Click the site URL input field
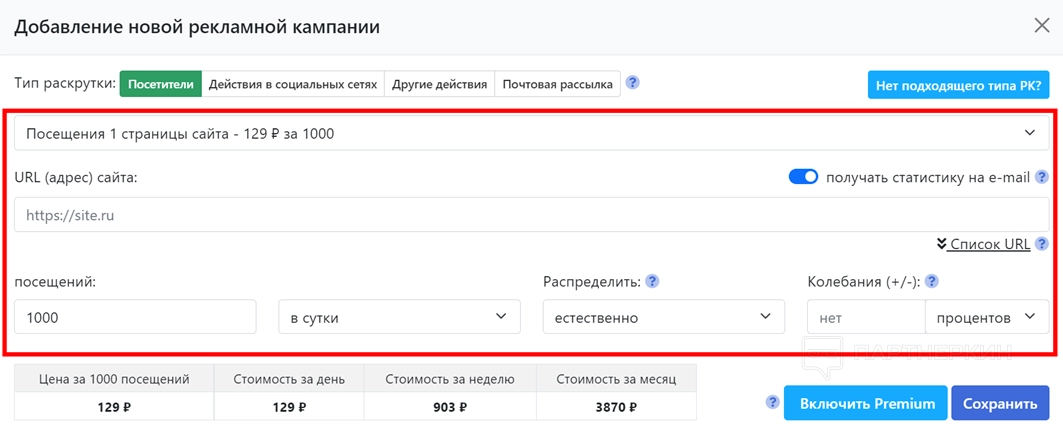The height and width of the screenshot is (432, 1063). [531, 215]
